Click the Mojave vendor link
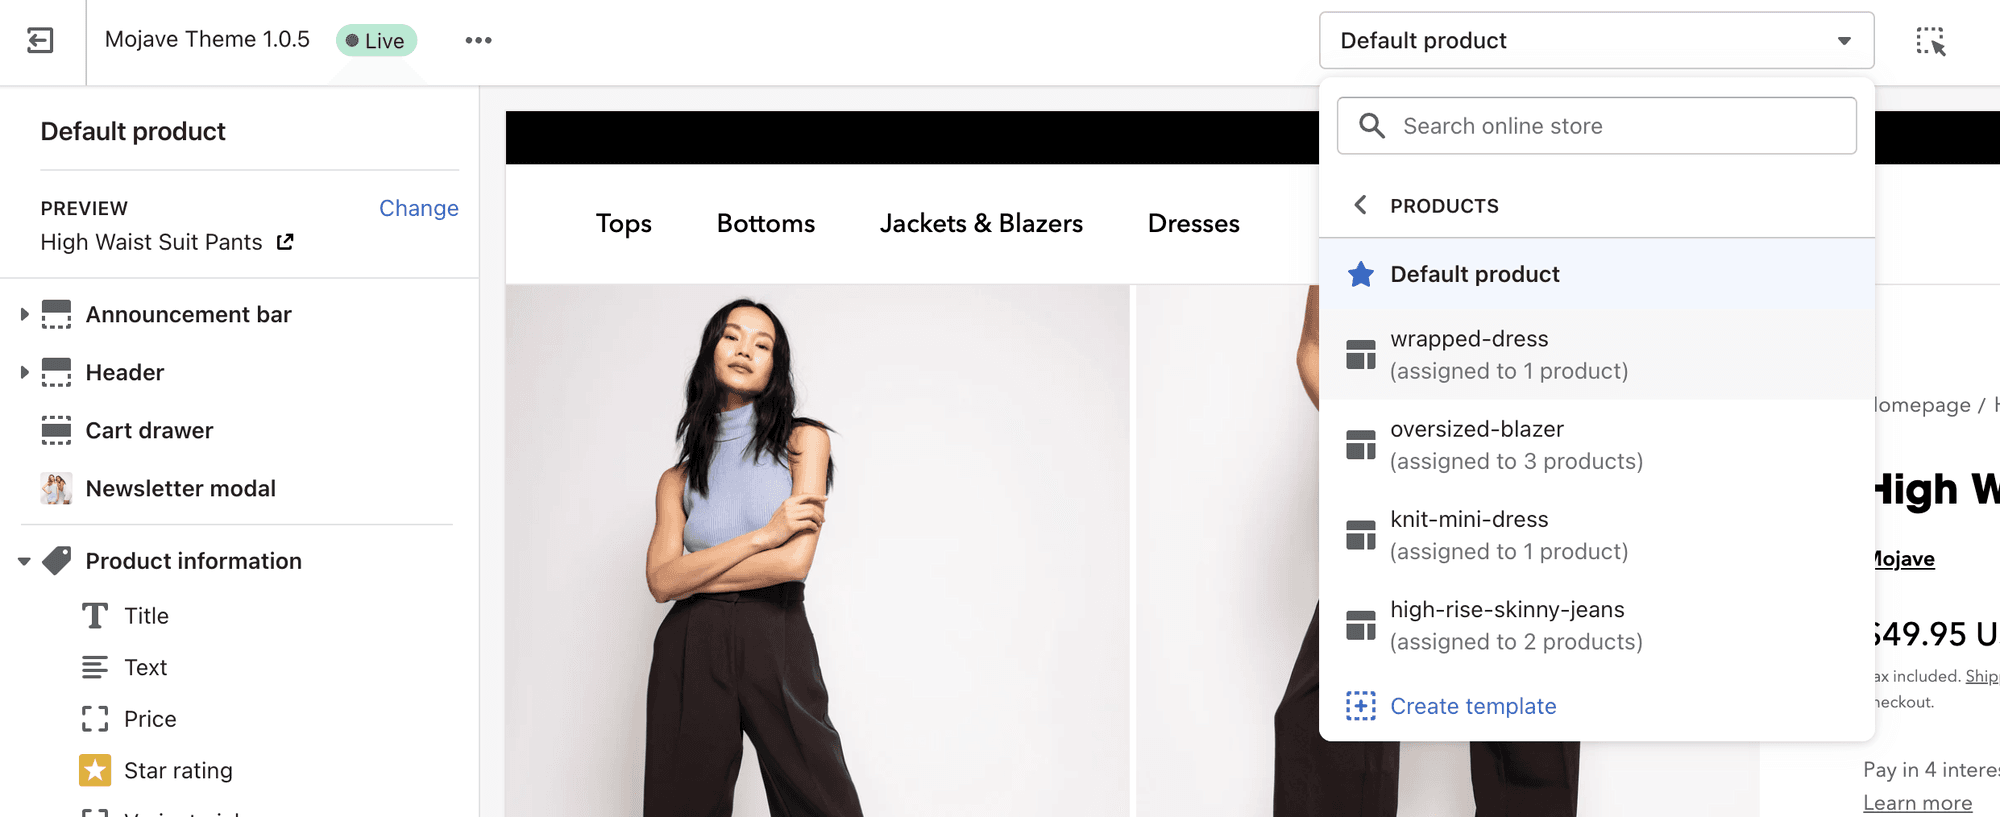Image resolution: width=2000 pixels, height=817 pixels. [x=1904, y=559]
